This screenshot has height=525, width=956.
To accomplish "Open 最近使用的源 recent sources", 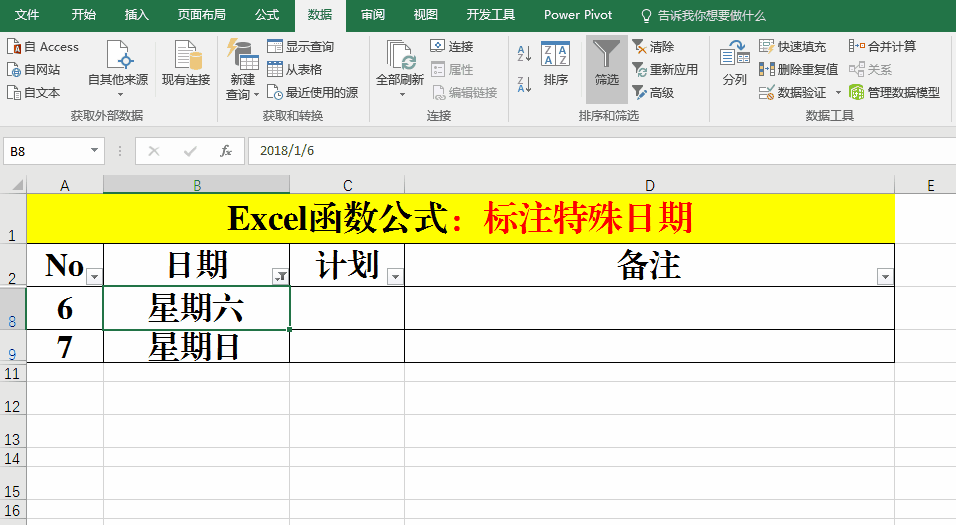I will (313, 93).
